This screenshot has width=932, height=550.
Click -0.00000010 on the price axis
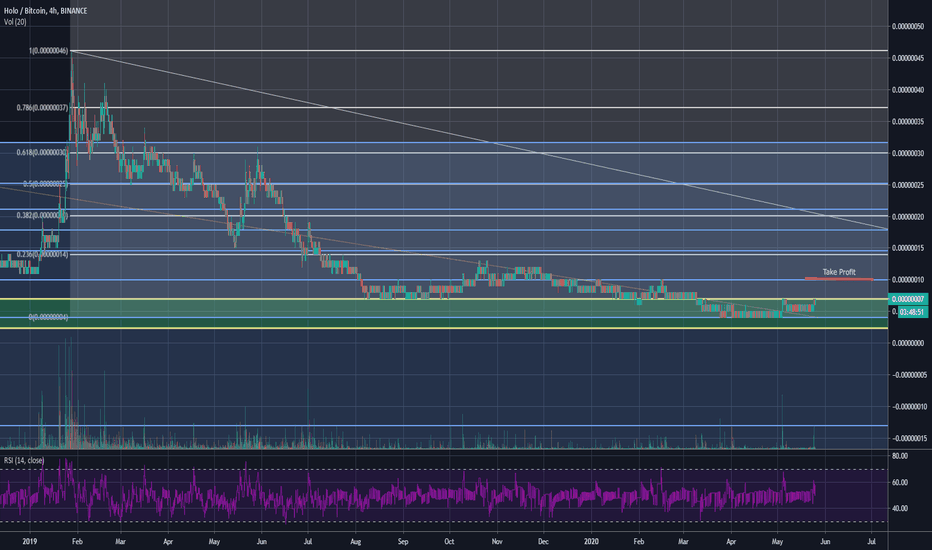point(909,407)
